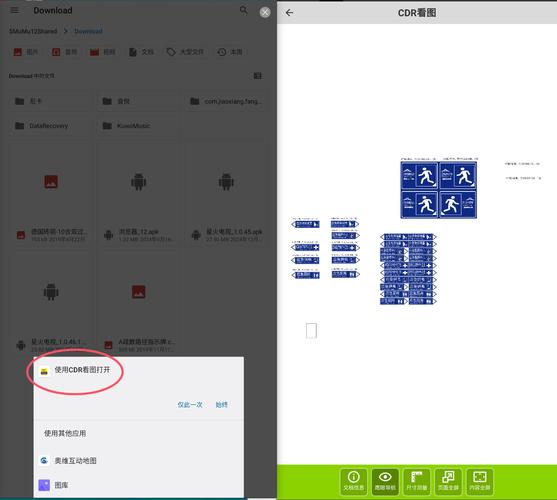
Task: Choose 奥维互动地图 app to open file
Action: (x=139, y=461)
